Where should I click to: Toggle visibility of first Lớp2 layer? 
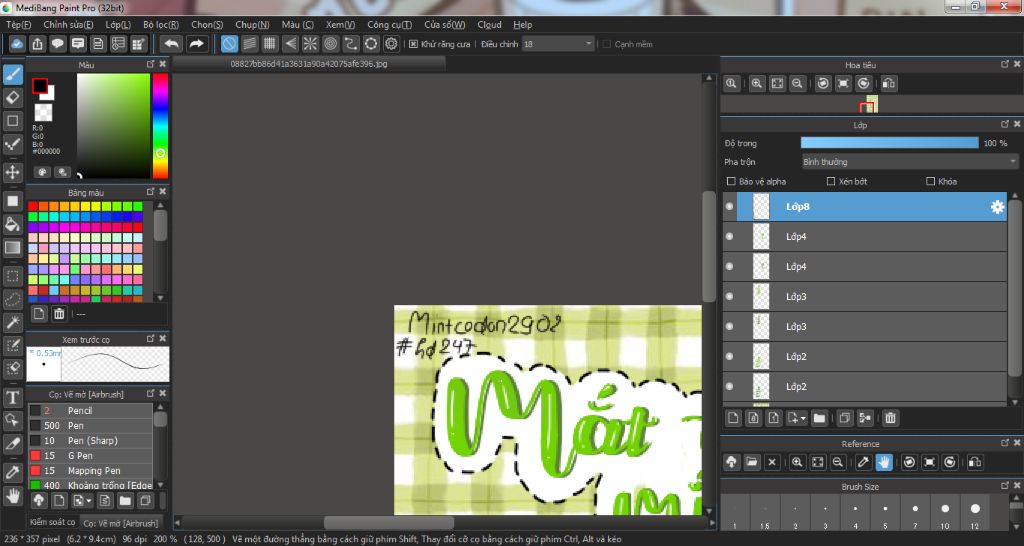729,357
